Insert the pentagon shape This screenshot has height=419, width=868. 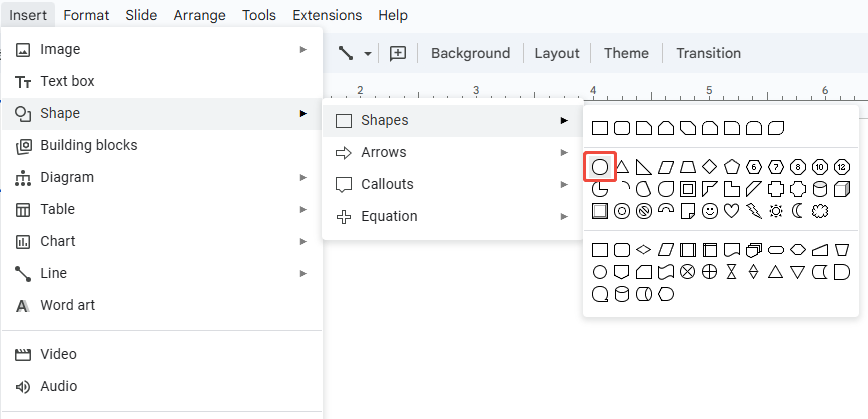click(x=732, y=166)
